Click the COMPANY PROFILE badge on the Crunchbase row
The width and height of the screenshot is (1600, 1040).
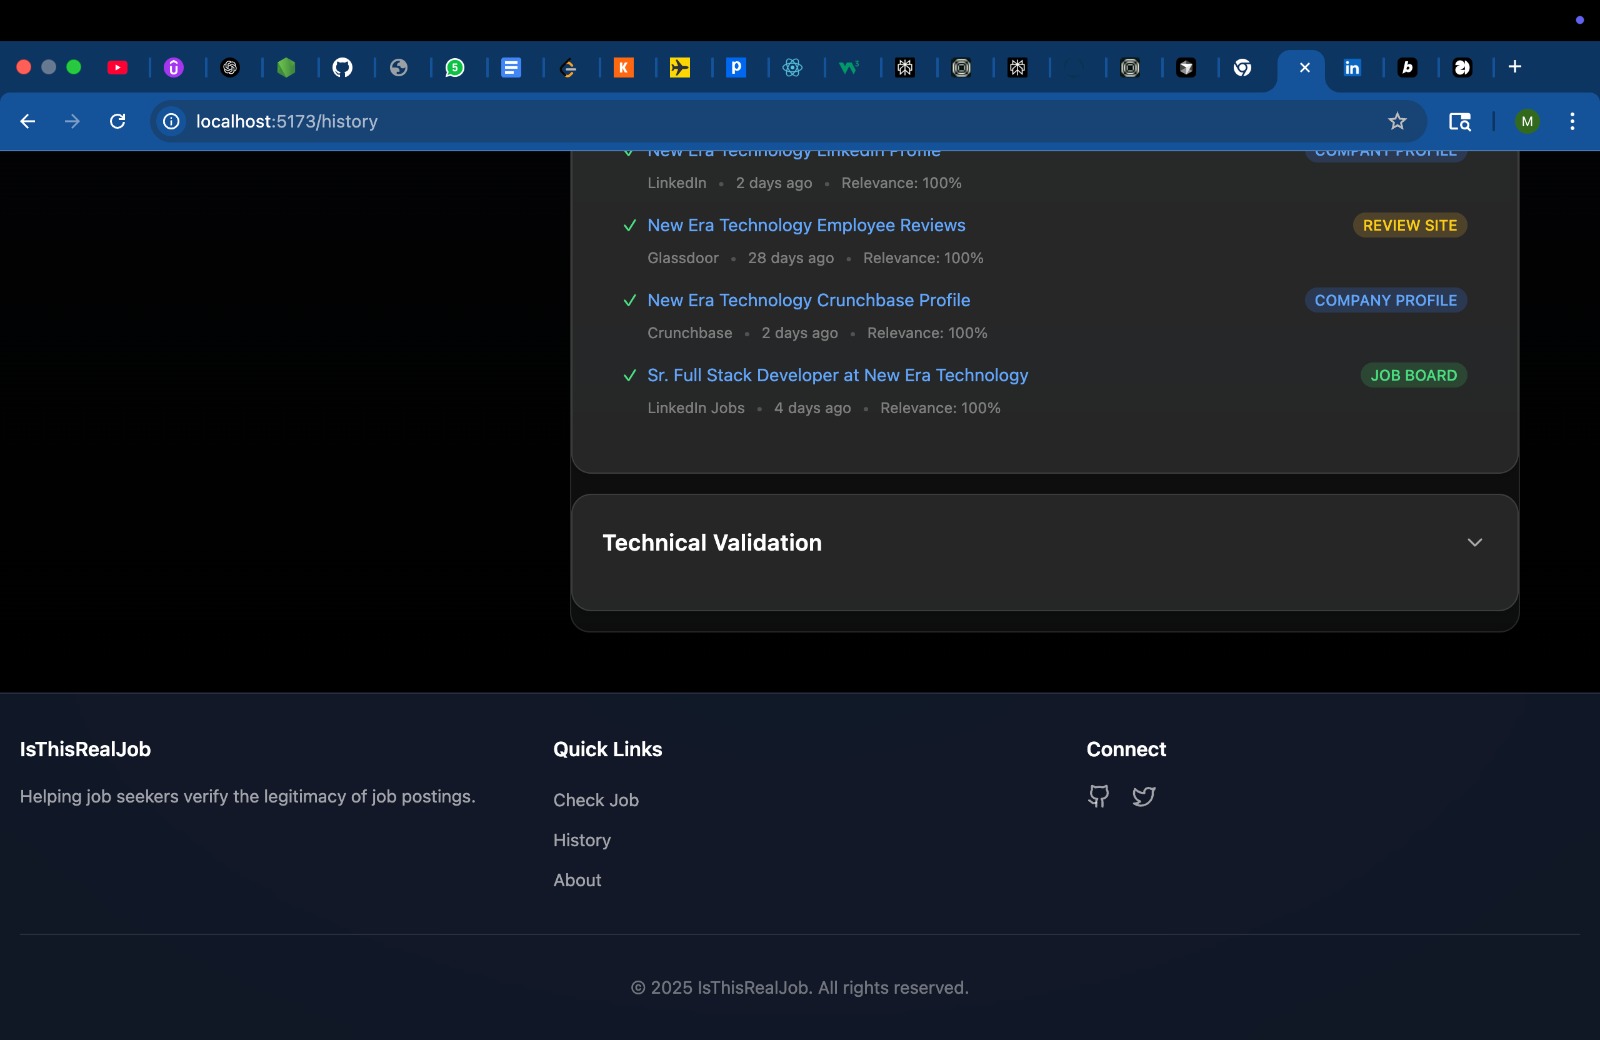tap(1385, 300)
